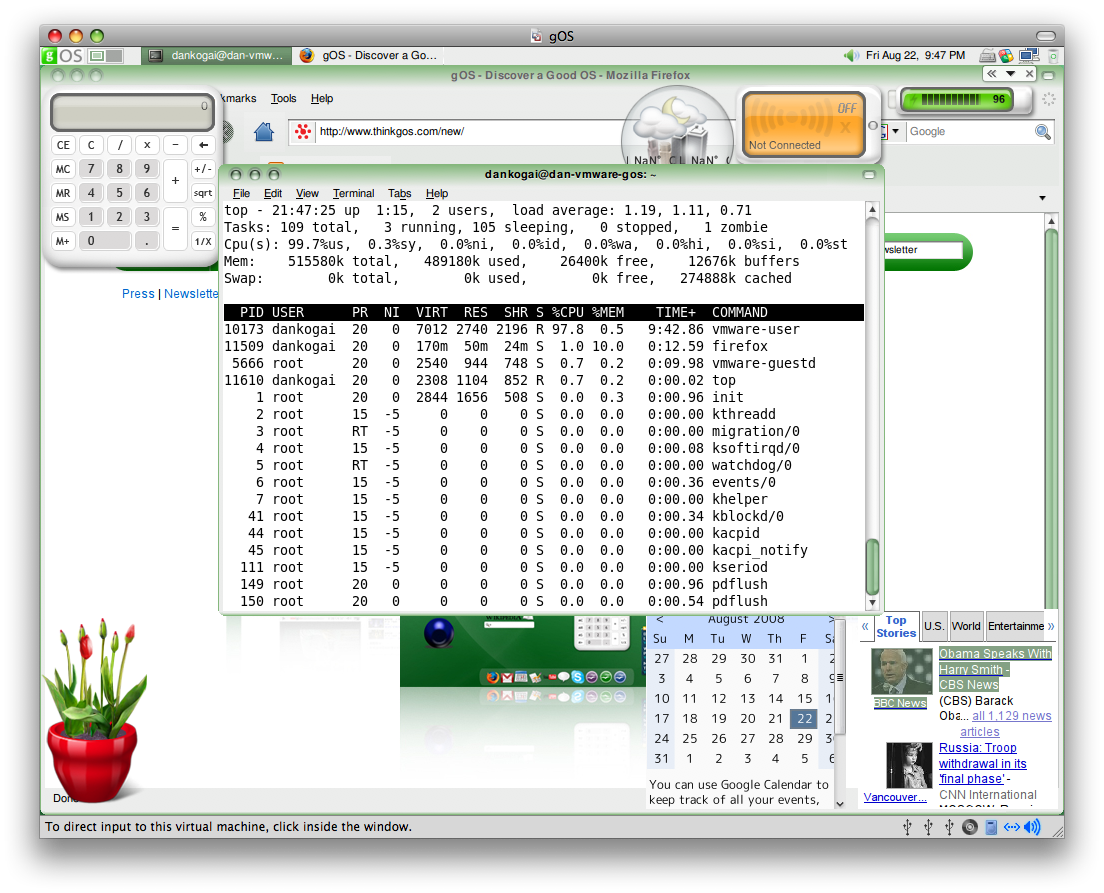1104x893 pixels.
Task: Click the keyboard icon in gOS panel tray
Action: click(987, 56)
